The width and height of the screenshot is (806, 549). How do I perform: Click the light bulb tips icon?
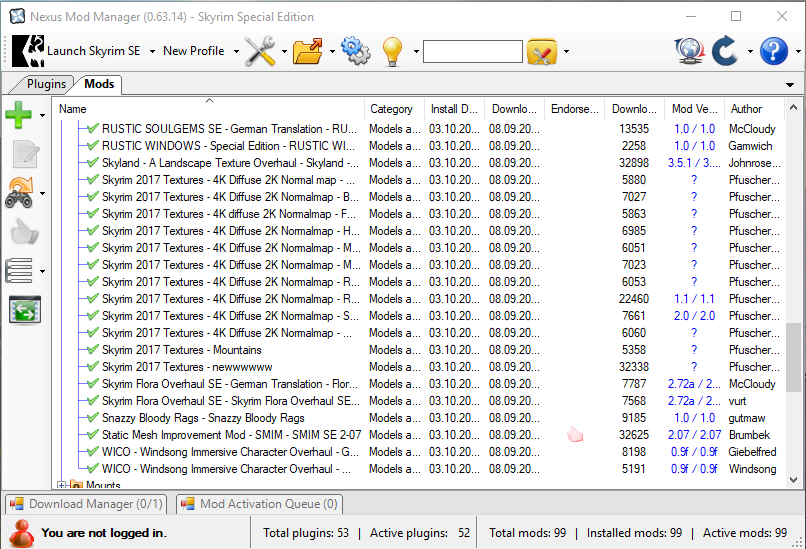pos(392,51)
